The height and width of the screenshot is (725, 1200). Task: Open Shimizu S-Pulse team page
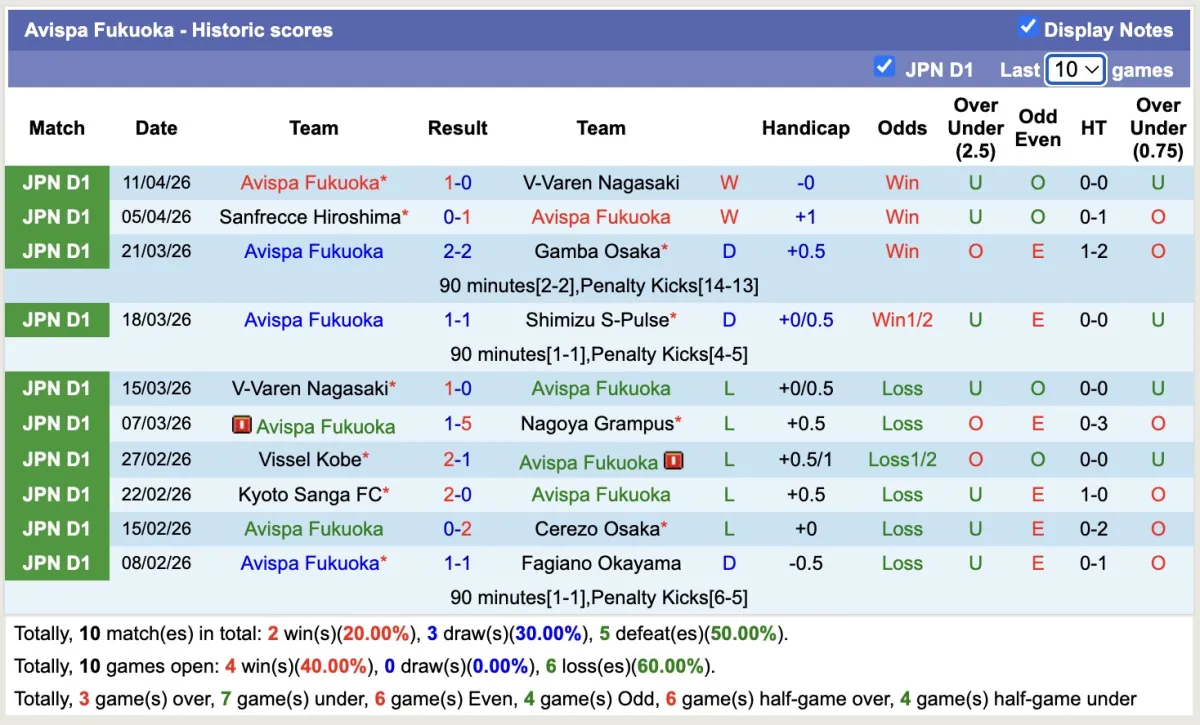pyautogui.click(x=597, y=320)
